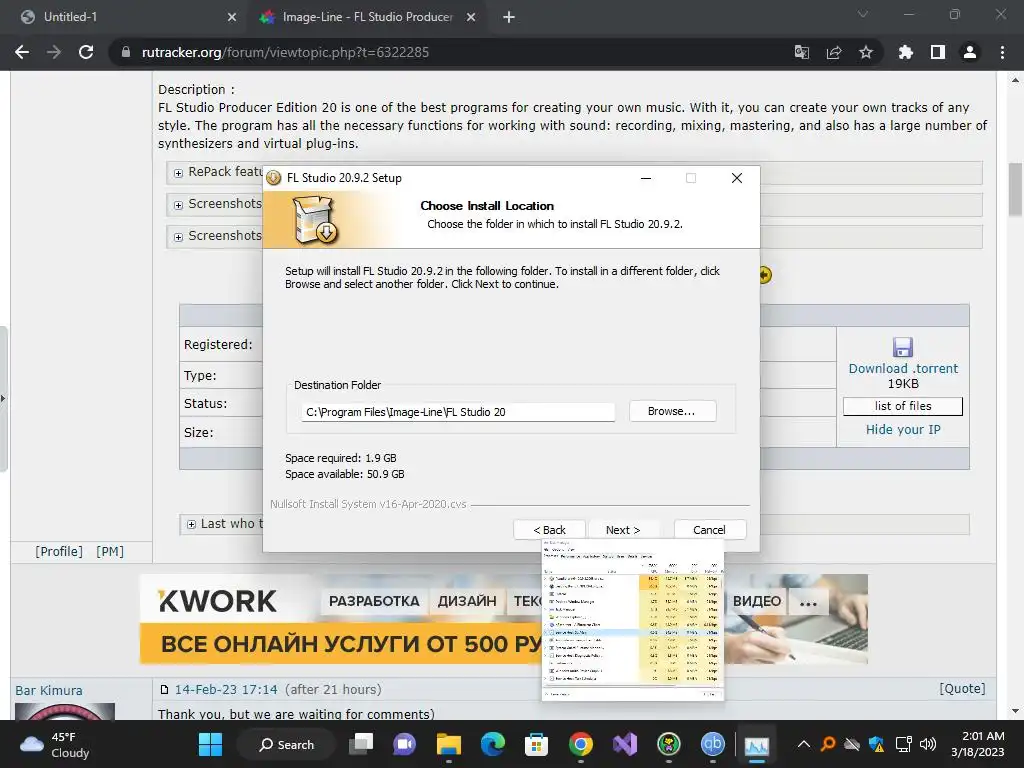Expand the first Screenshots spoiler
This screenshot has height=768, width=1024.
(178, 205)
